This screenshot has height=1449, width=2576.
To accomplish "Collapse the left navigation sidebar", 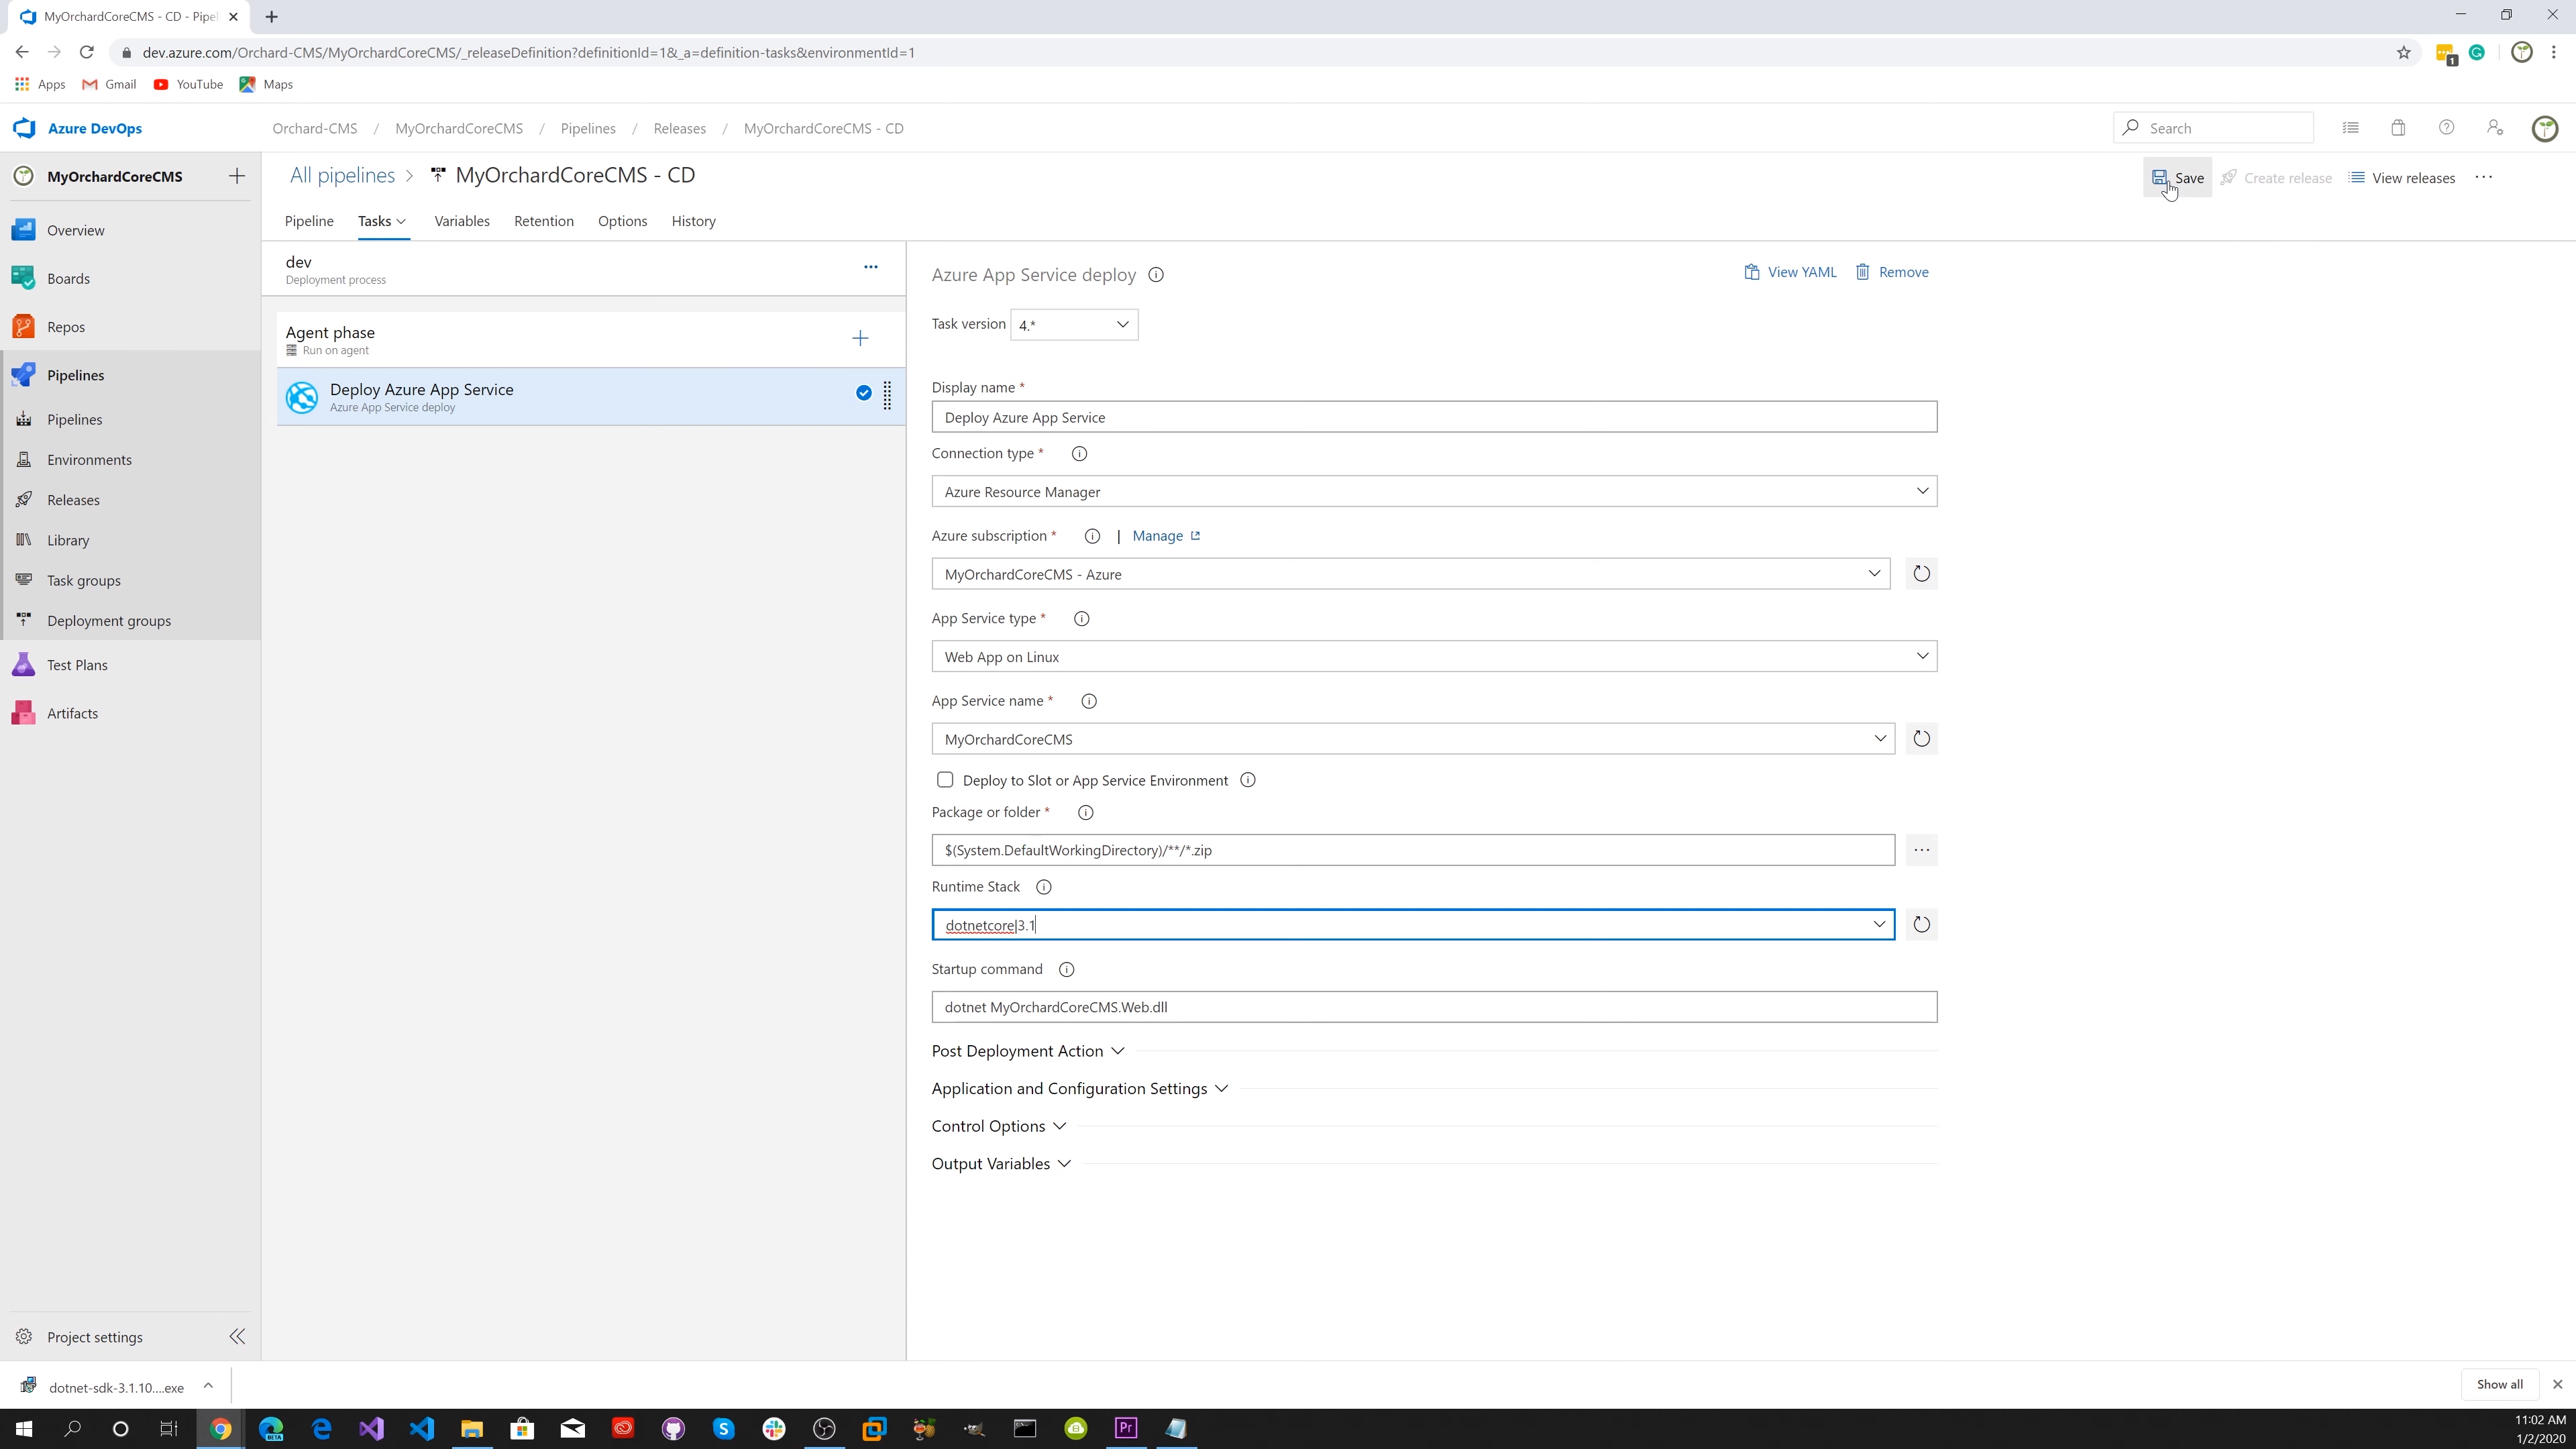I will tap(237, 1337).
